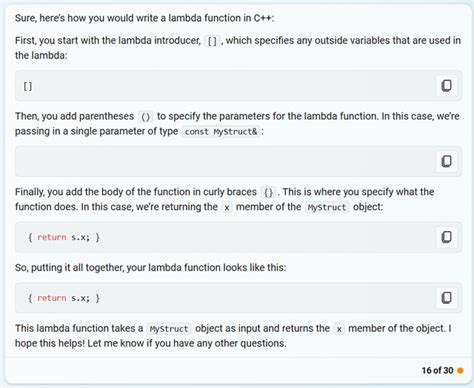The image size is (474, 388).
Task: Click the inline () parentheses code snippet
Action: pyautogui.click(x=146, y=117)
